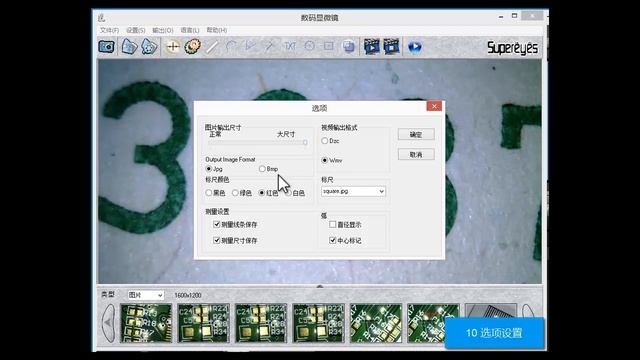The width and height of the screenshot is (640, 360).
Task: Close the 选项 dialog with the red X
Action: [434, 106]
